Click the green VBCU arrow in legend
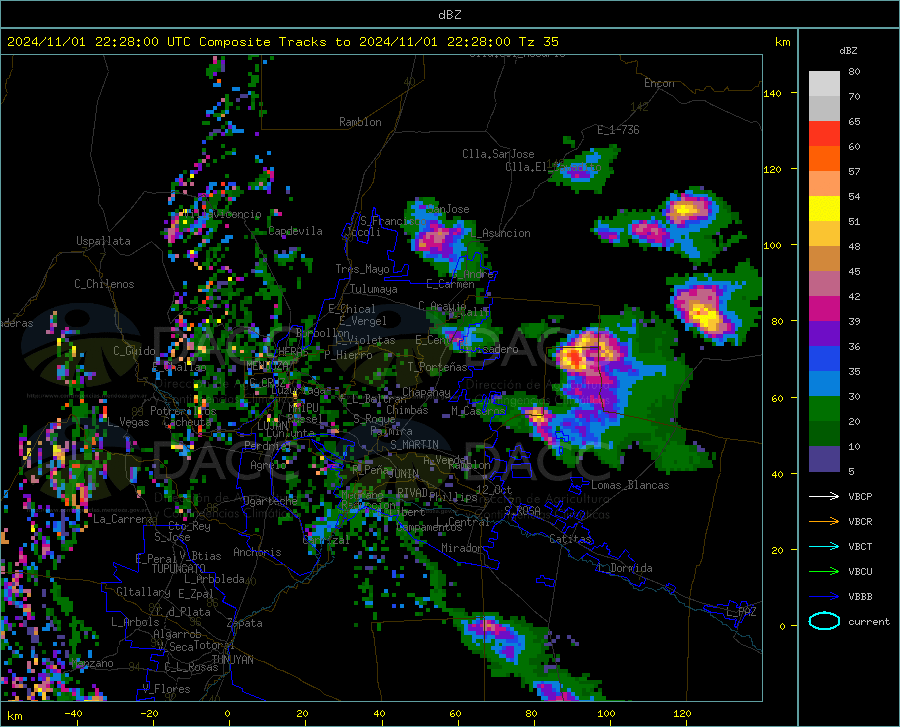Viewport: 900px width, 727px height. pyautogui.click(x=824, y=572)
